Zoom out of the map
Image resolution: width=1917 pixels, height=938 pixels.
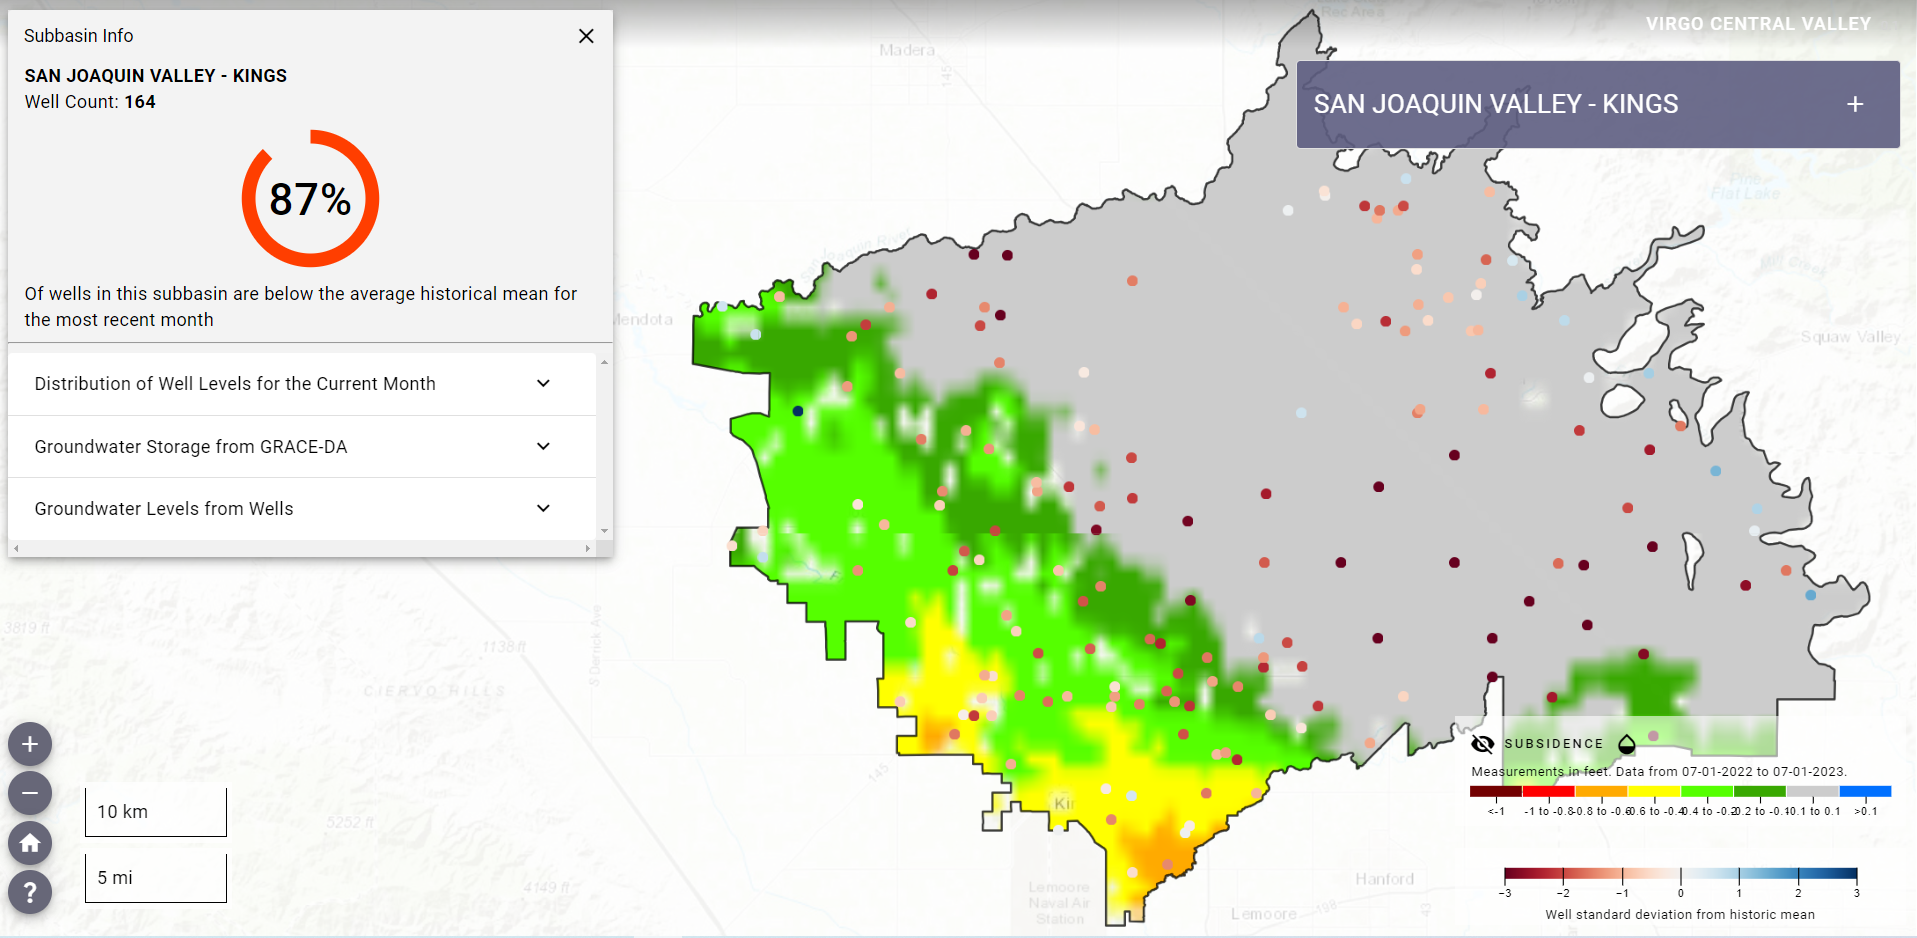tap(30, 793)
